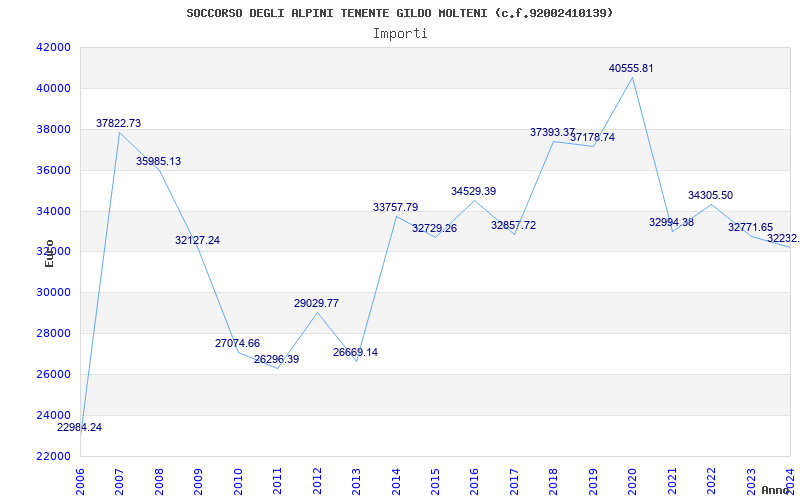
Task: Click the 22000 y-axis tick
Action: click(x=53, y=456)
